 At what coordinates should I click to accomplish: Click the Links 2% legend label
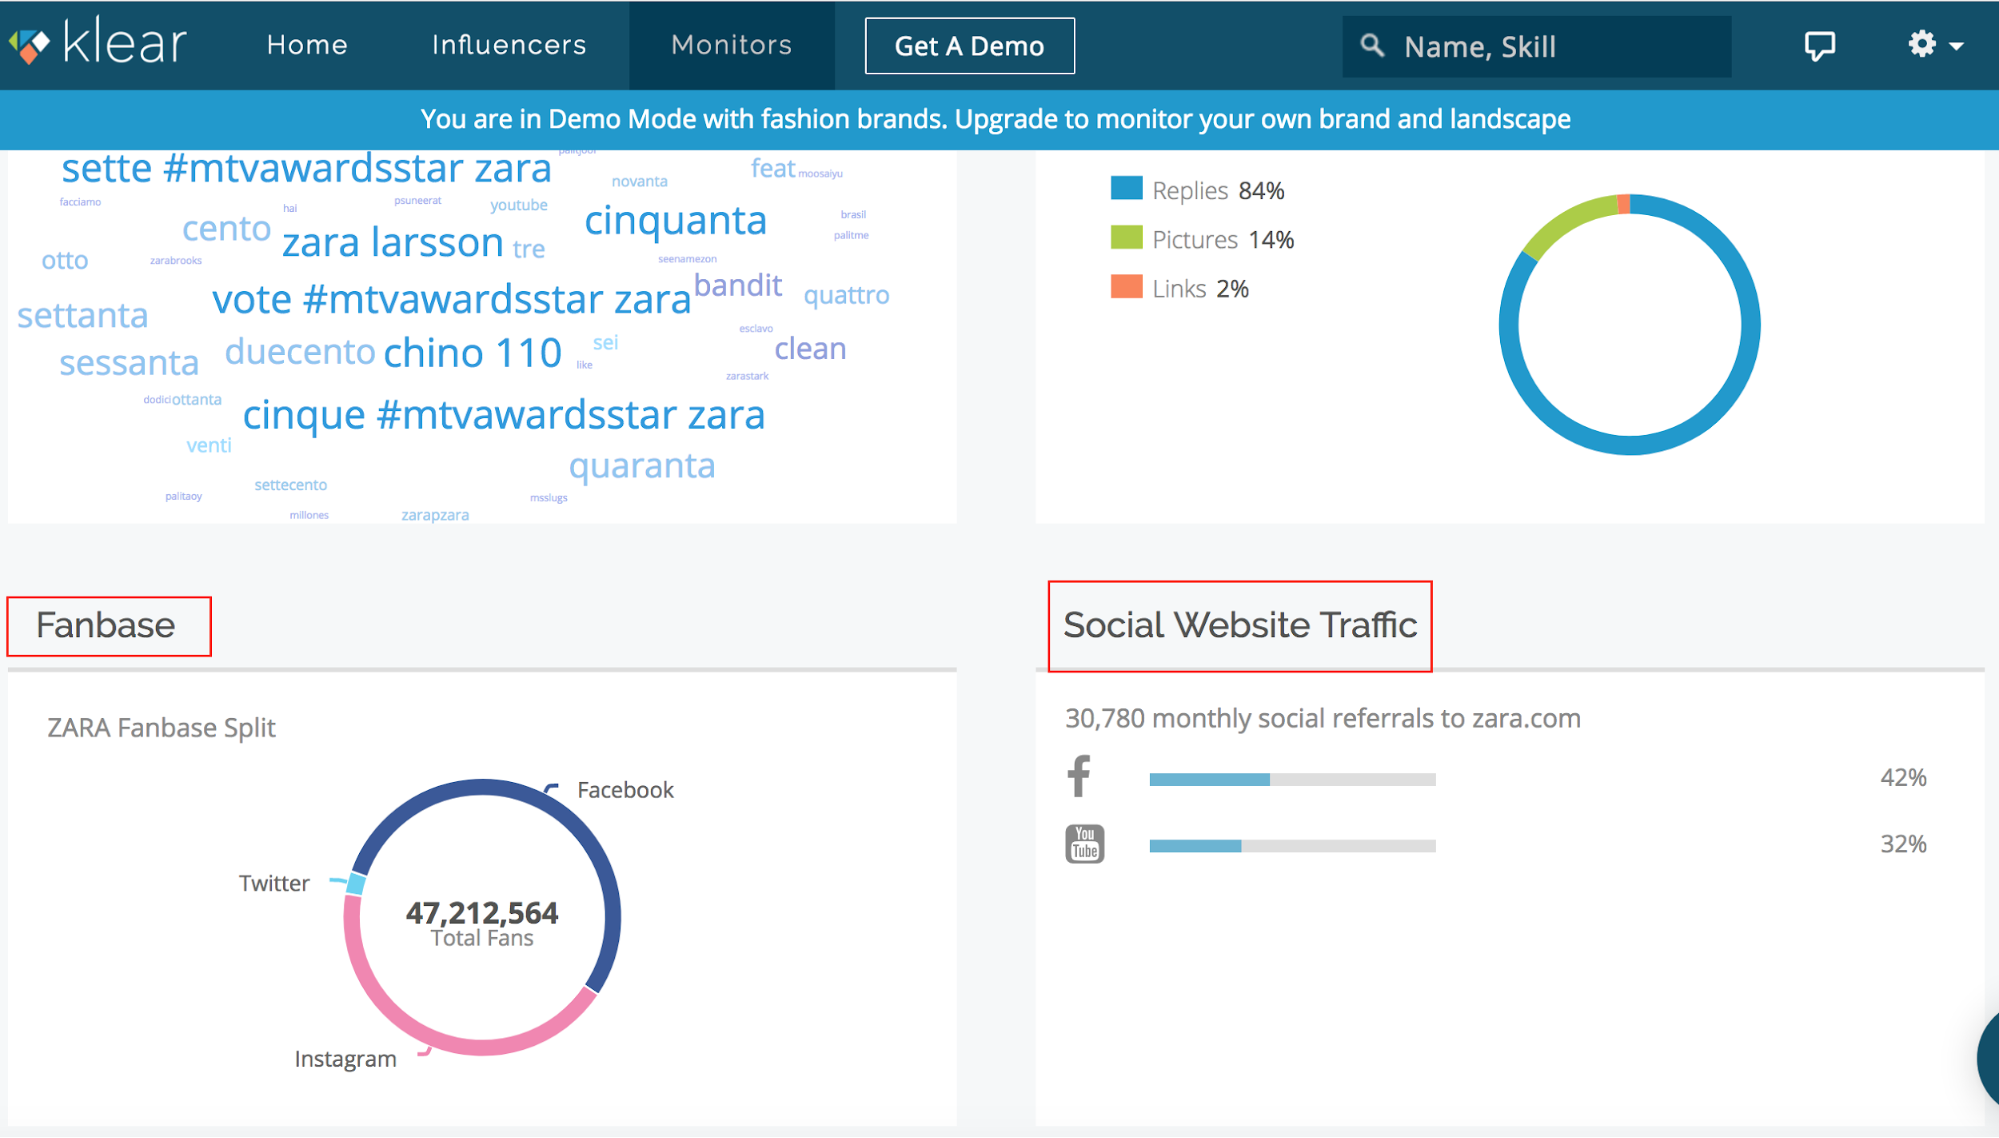tap(1200, 289)
